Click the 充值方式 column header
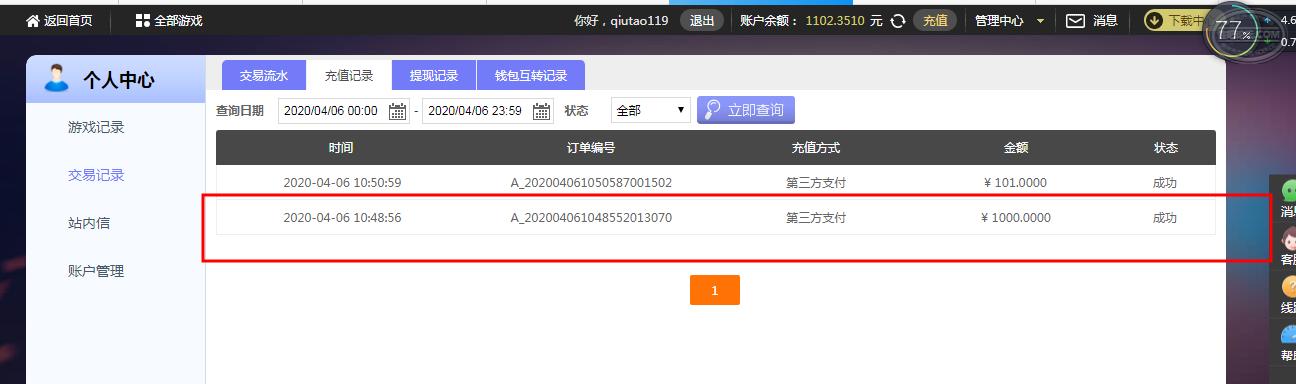The height and width of the screenshot is (384, 1296). [816, 148]
